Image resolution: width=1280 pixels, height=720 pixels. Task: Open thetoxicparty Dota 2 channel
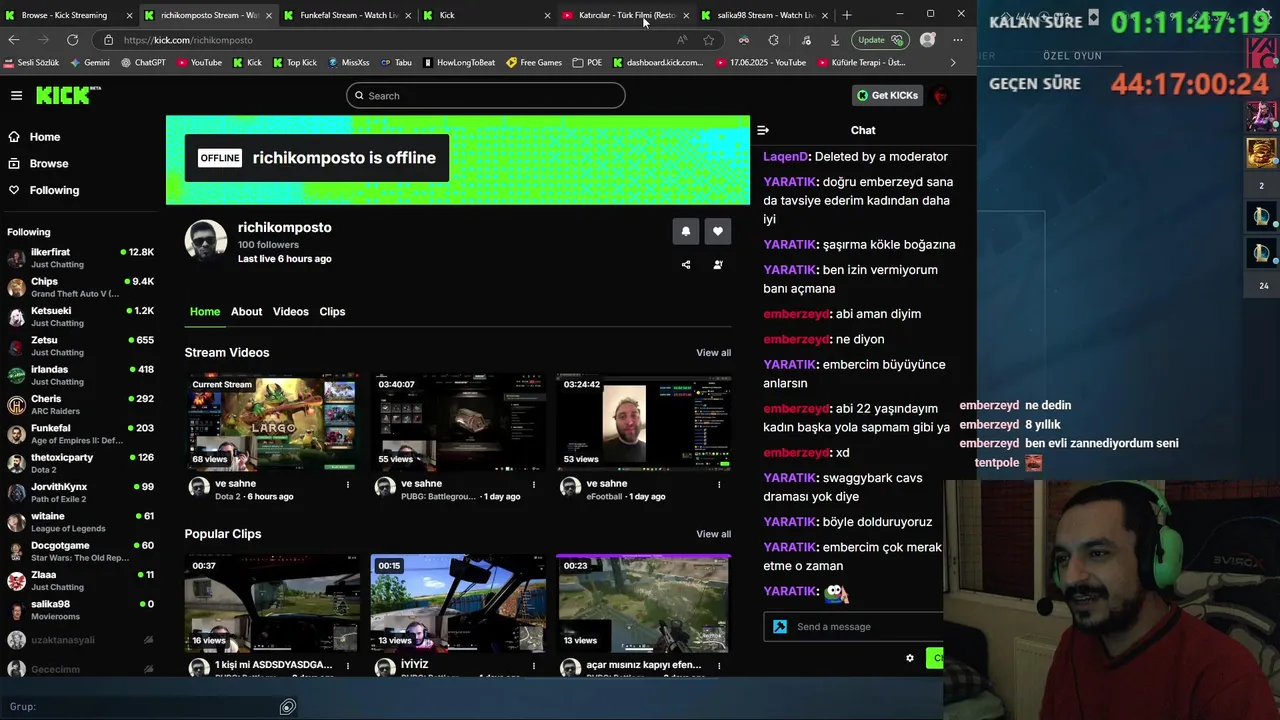(80, 463)
